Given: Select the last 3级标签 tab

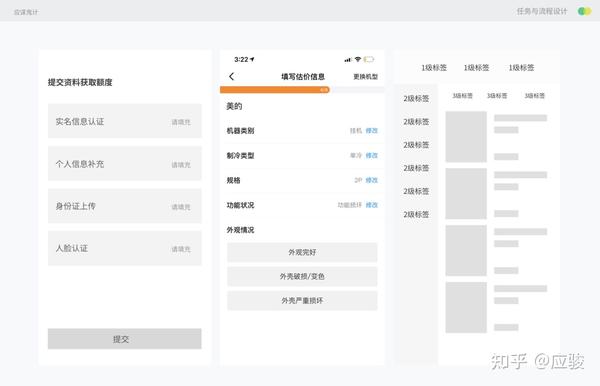Looking at the screenshot, I should [x=535, y=96].
